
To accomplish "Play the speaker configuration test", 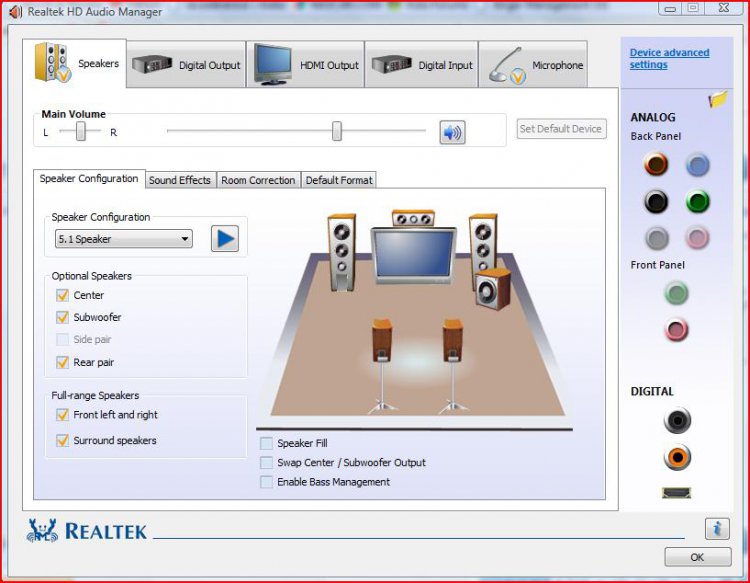I will click(x=225, y=239).
